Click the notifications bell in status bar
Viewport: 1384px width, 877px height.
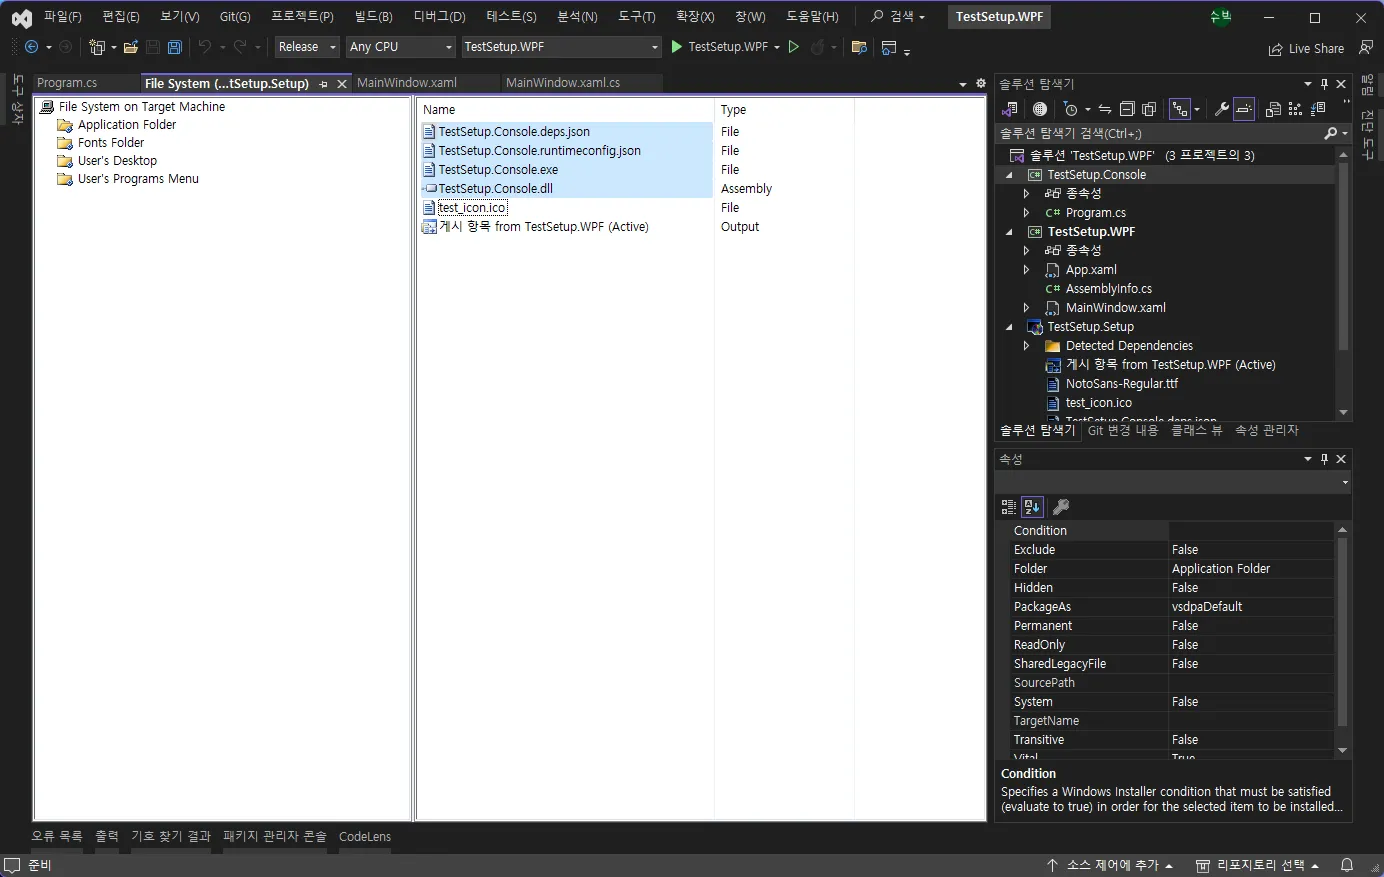1347,865
